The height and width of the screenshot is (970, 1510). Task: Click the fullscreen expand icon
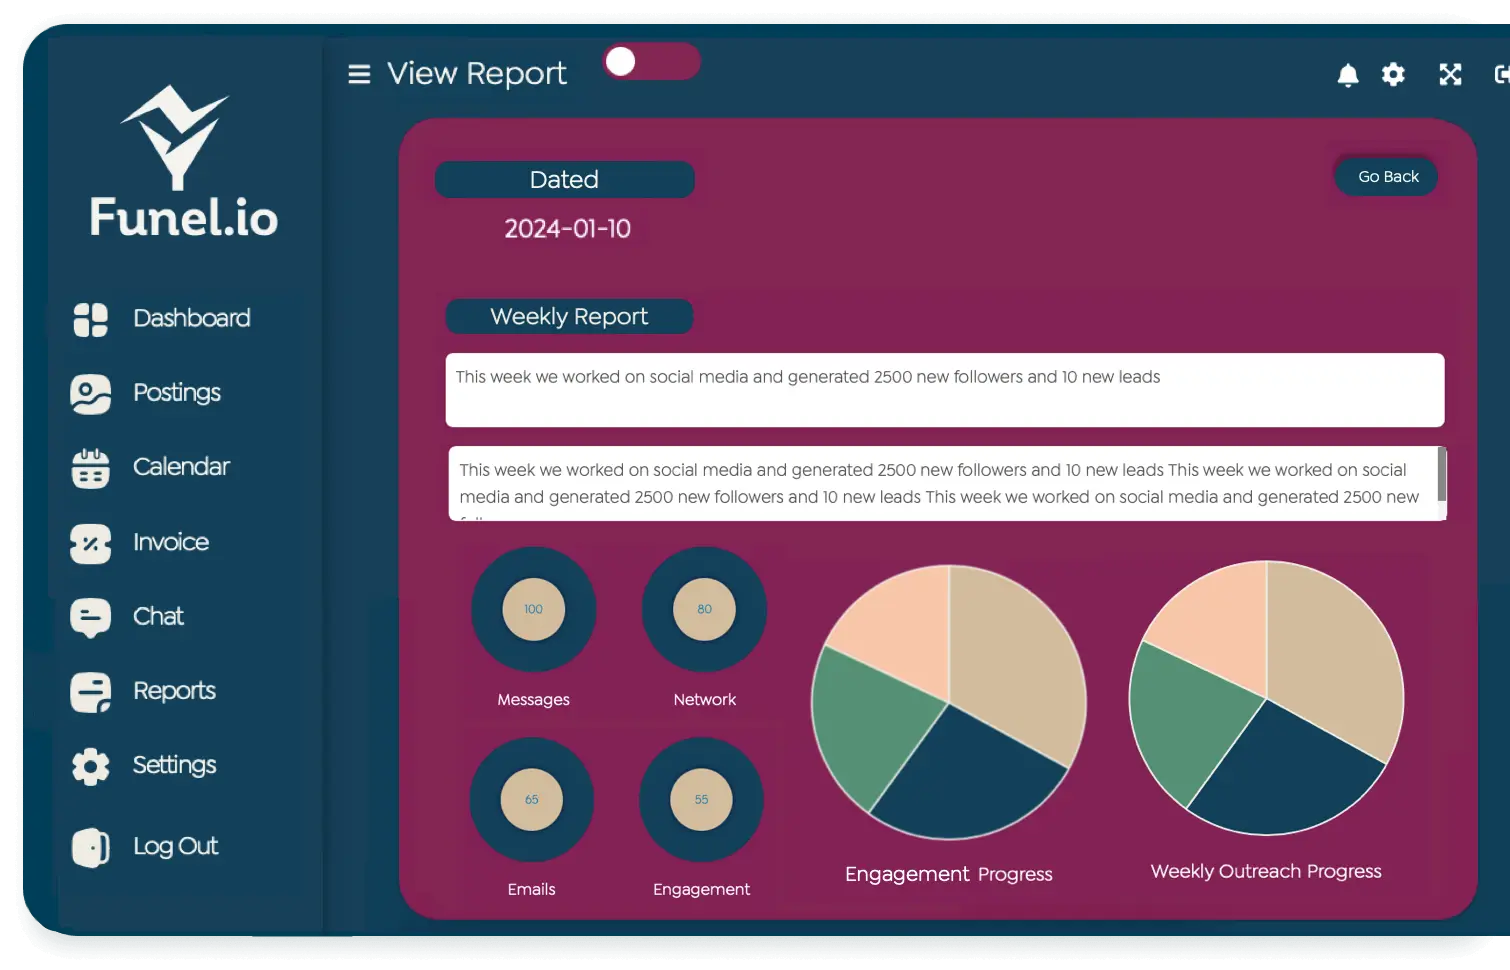[1450, 74]
